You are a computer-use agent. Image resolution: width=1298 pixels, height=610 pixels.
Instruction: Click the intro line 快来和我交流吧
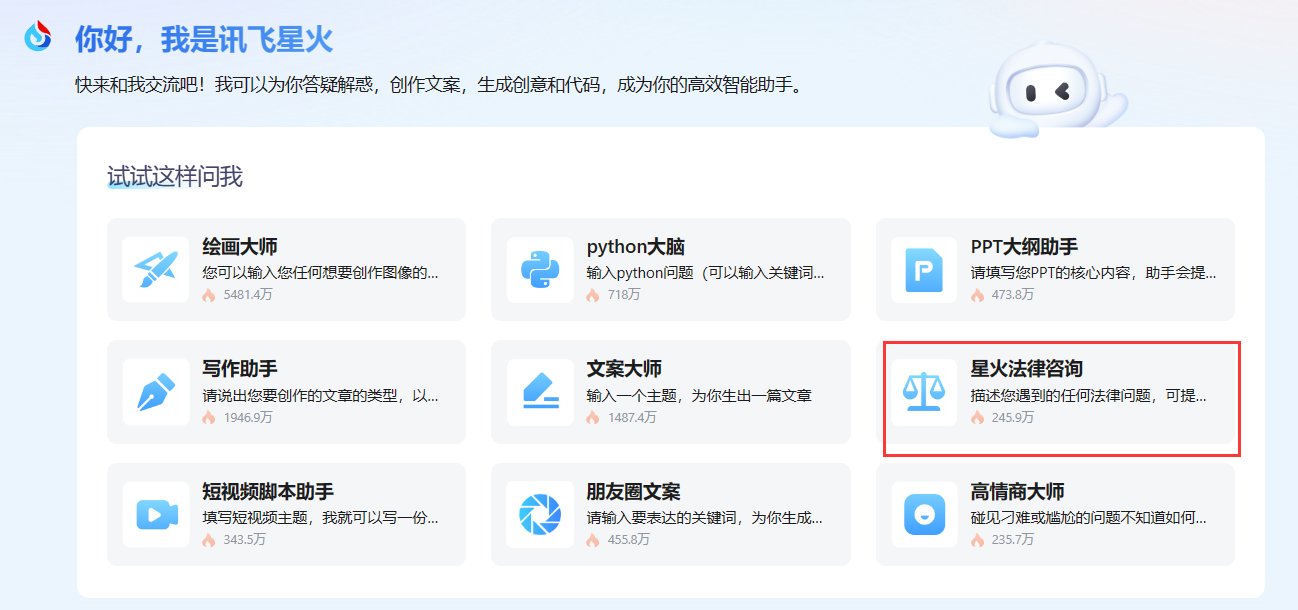[438, 86]
